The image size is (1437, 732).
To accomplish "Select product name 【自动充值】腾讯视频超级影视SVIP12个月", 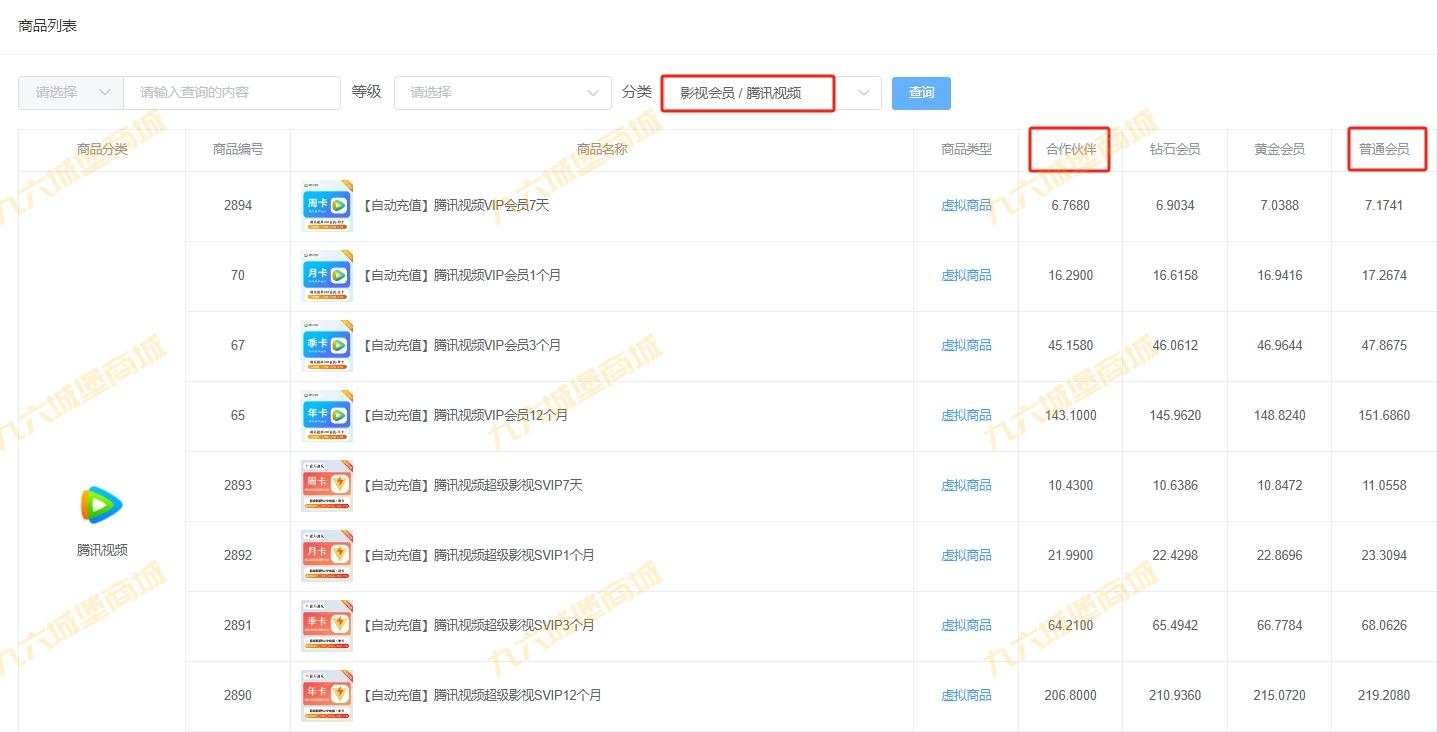I will coord(481,695).
